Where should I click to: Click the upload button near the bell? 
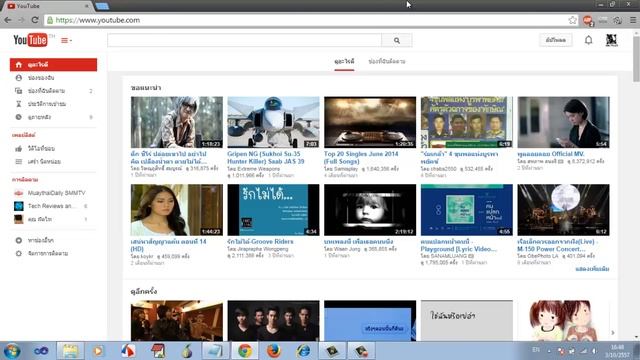pos(556,40)
